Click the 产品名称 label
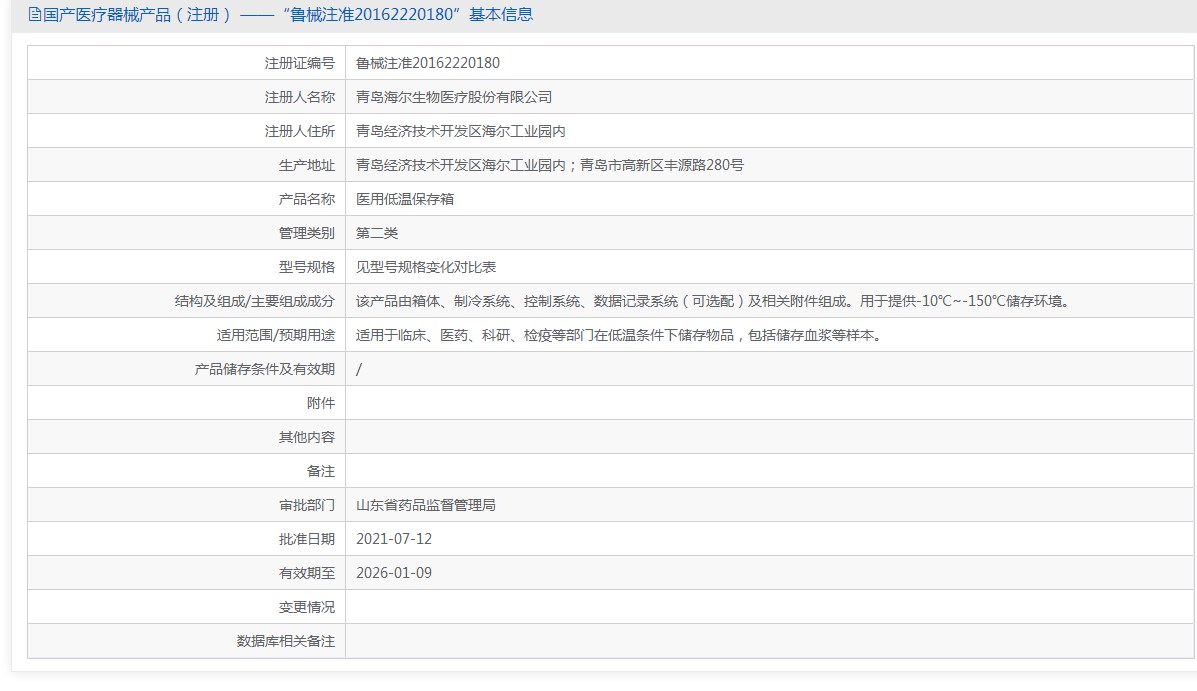 306,199
